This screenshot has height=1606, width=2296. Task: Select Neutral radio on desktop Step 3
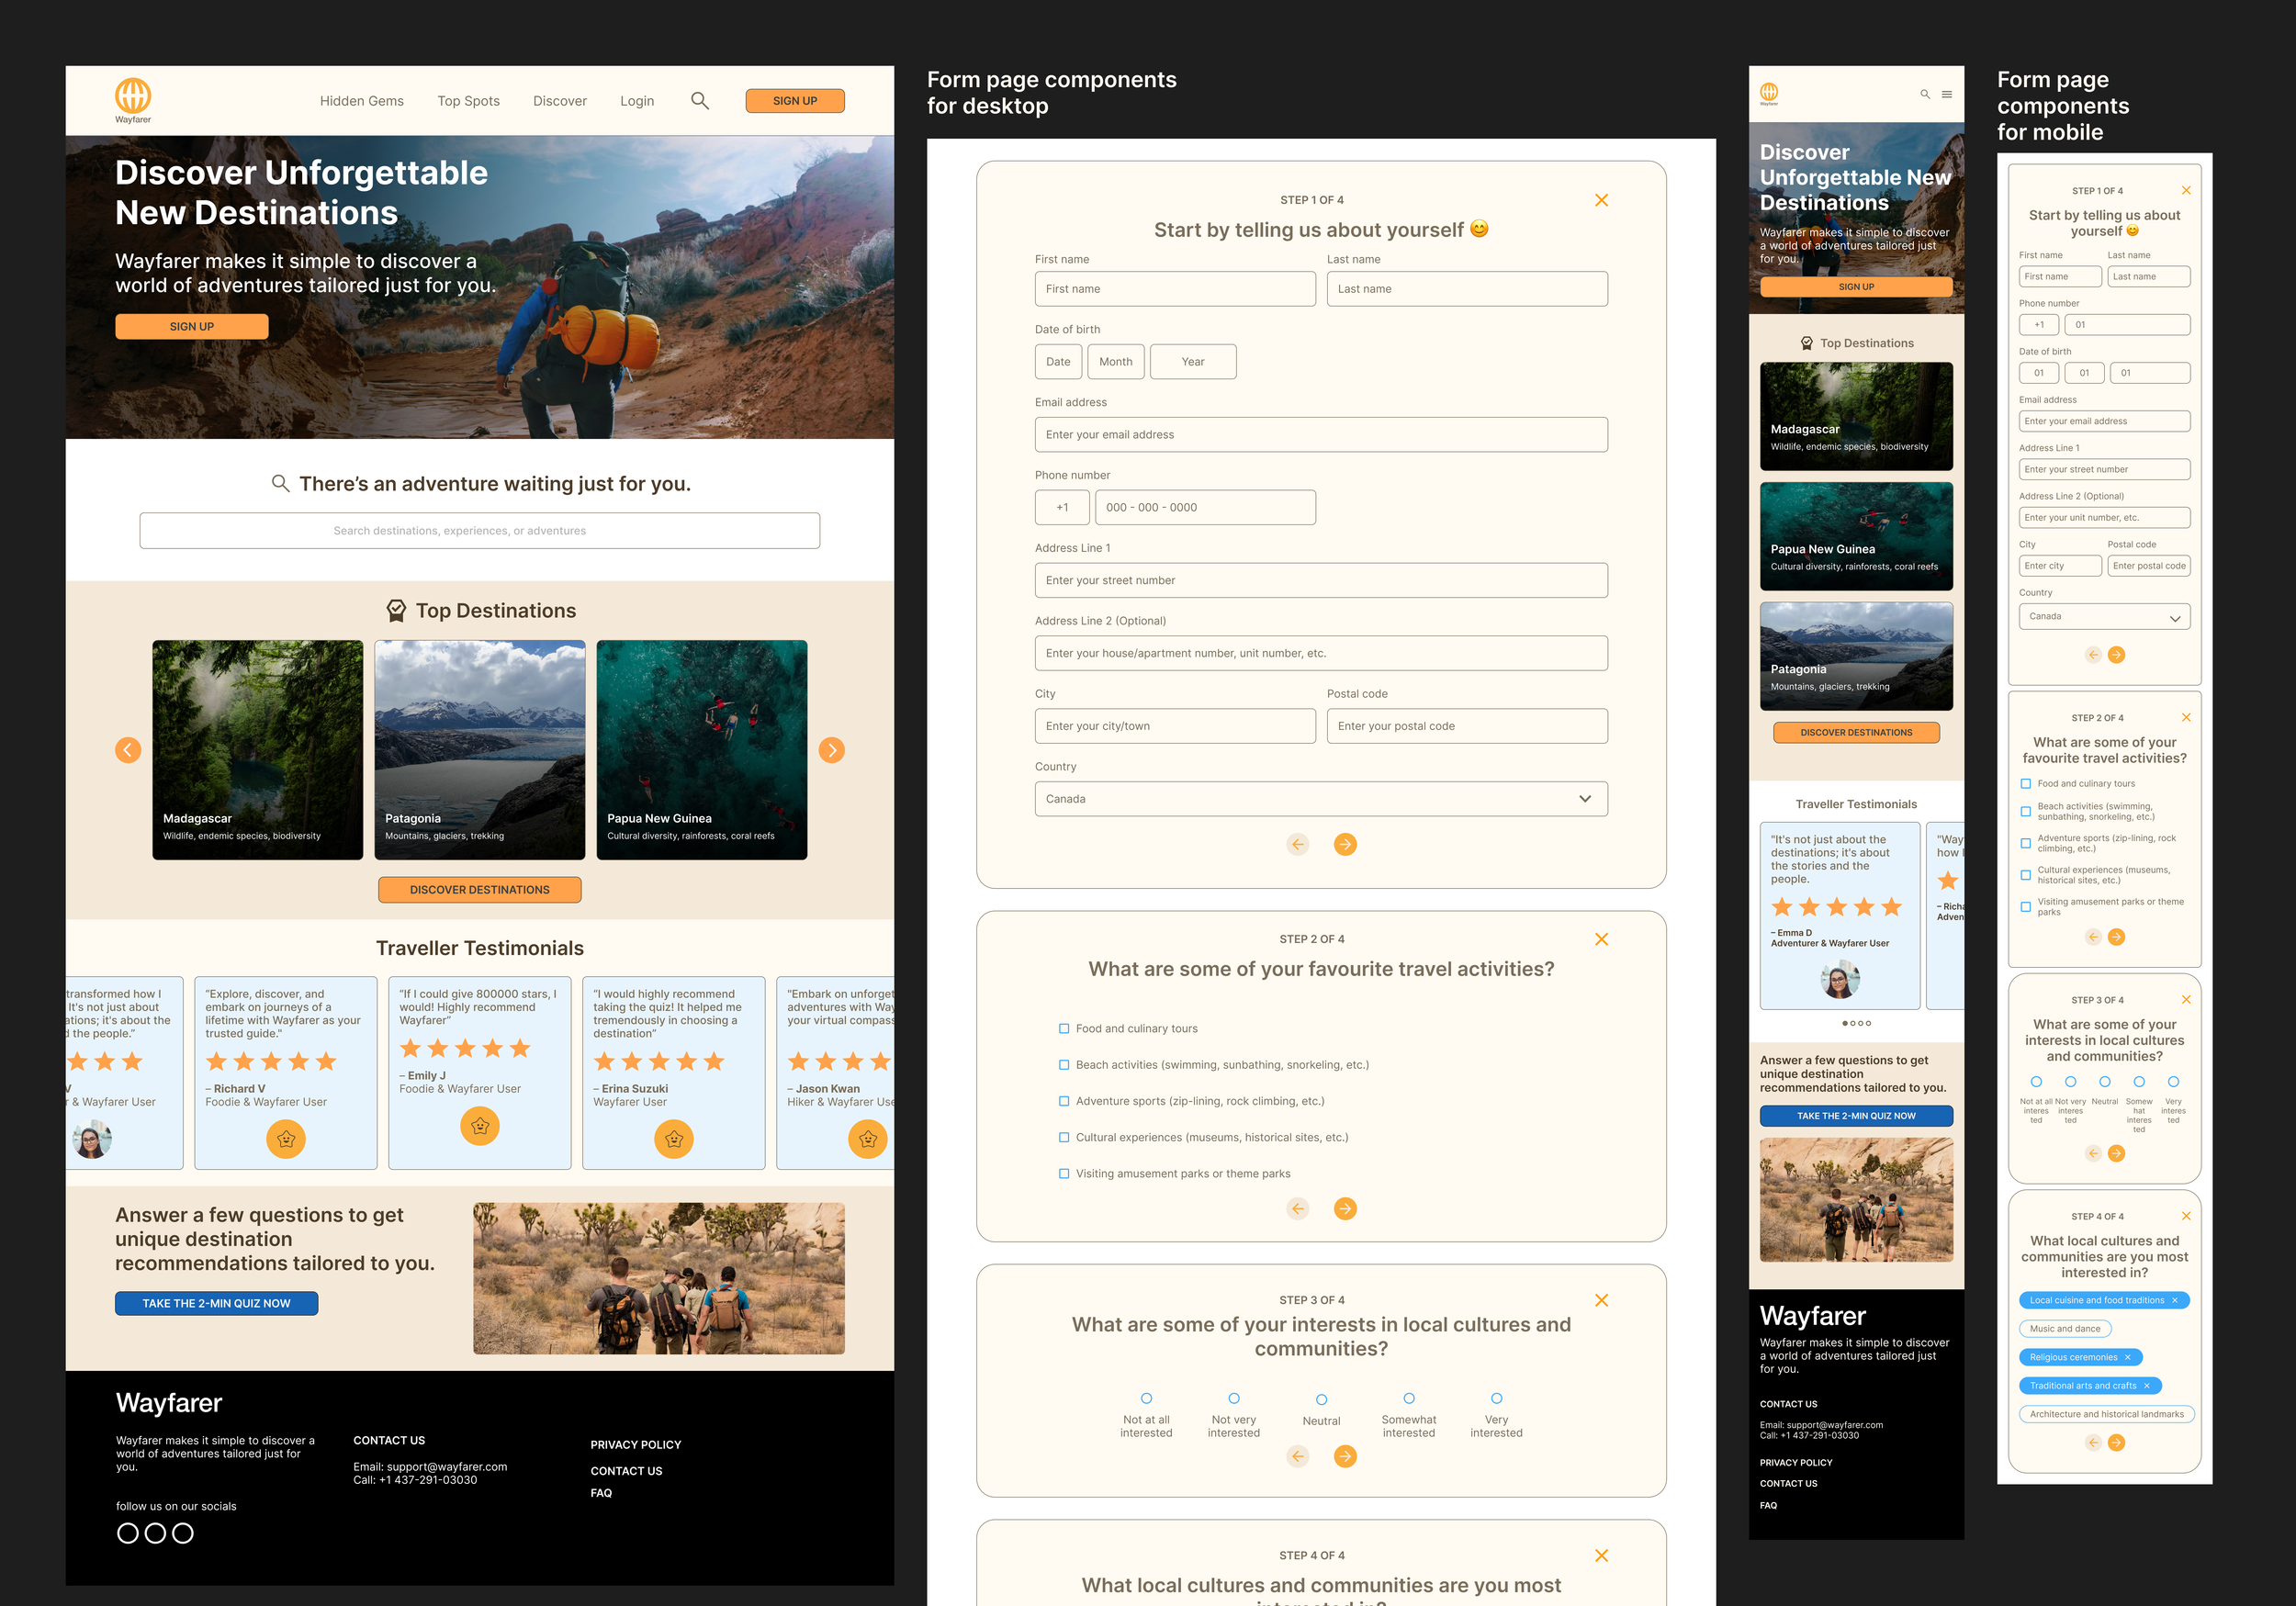pyautogui.click(x=1321, y=1399)
